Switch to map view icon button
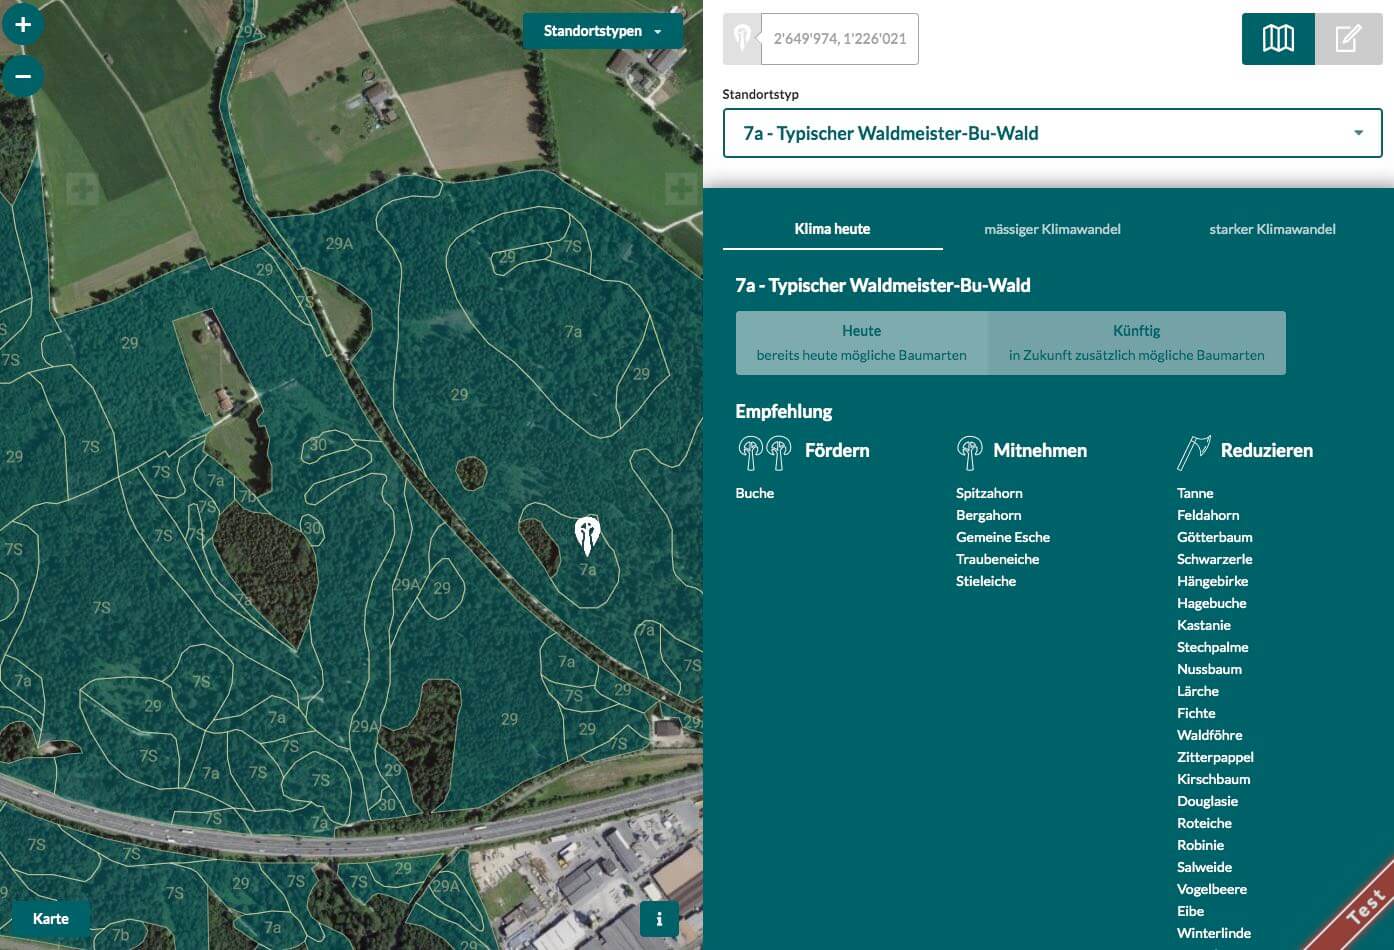The image size is (1394, 950). (x=1278, y=39)
